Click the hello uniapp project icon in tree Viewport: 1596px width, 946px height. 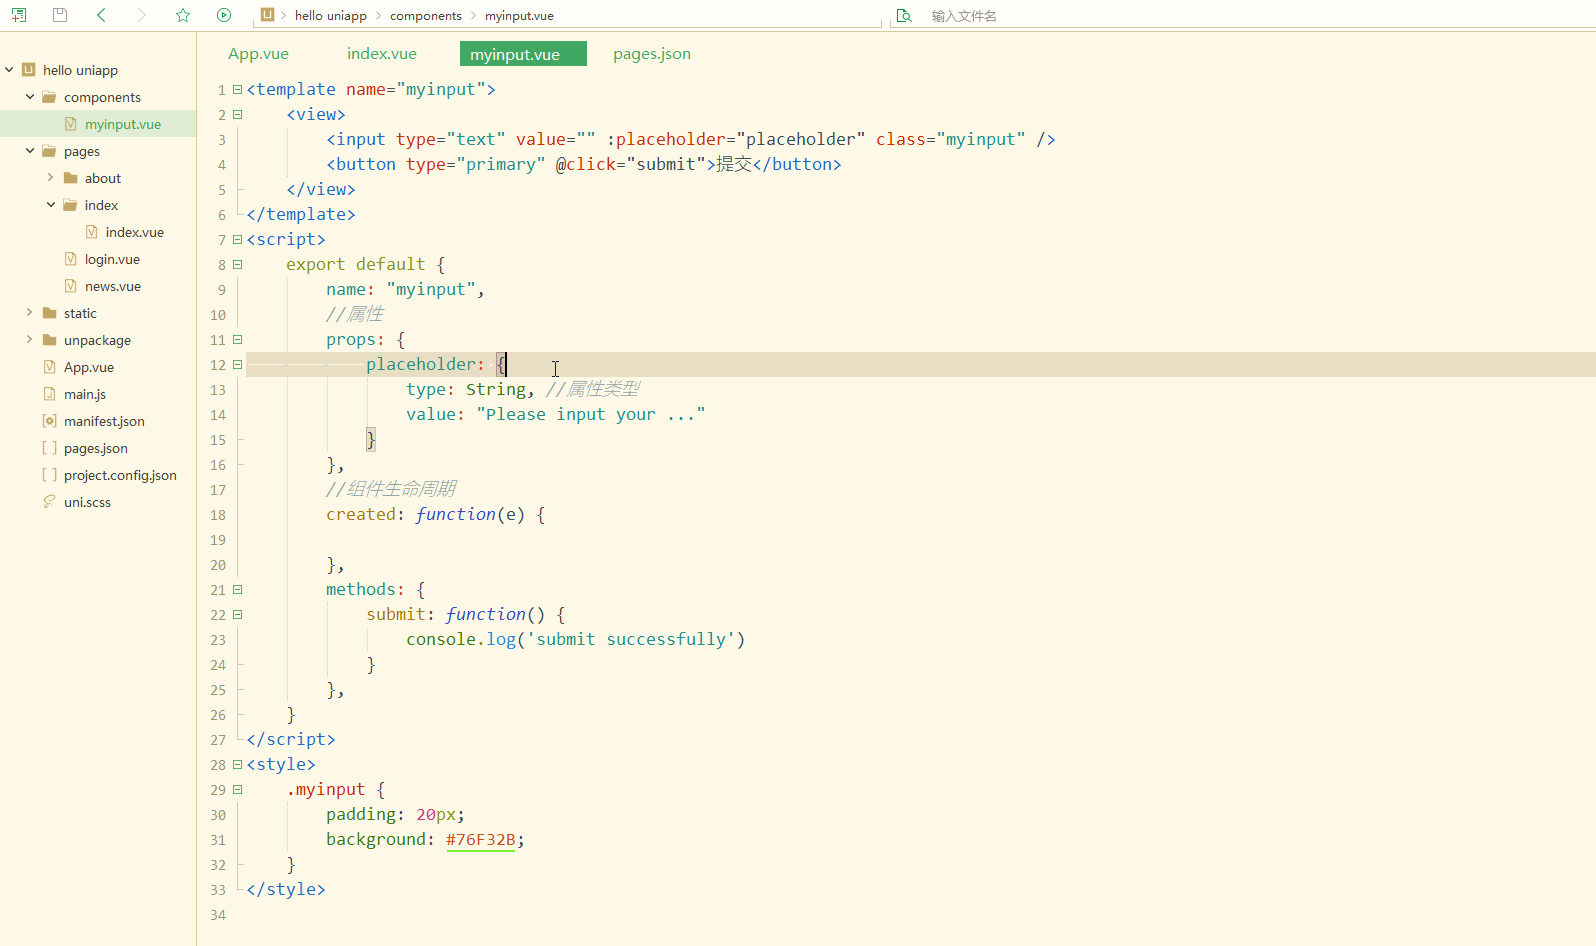click(29, 70)
